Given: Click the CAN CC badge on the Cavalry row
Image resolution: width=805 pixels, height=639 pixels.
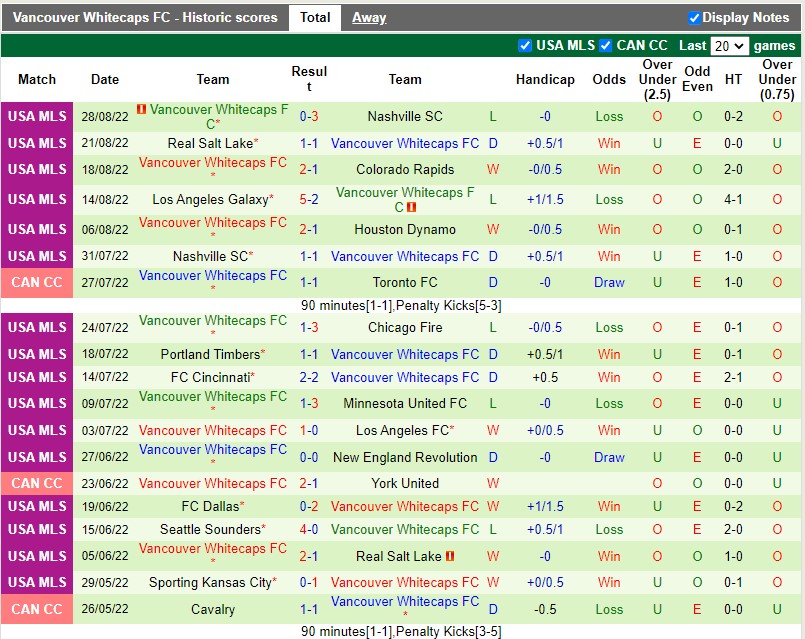Looking at the screenshot, I should tap(37, 609).
